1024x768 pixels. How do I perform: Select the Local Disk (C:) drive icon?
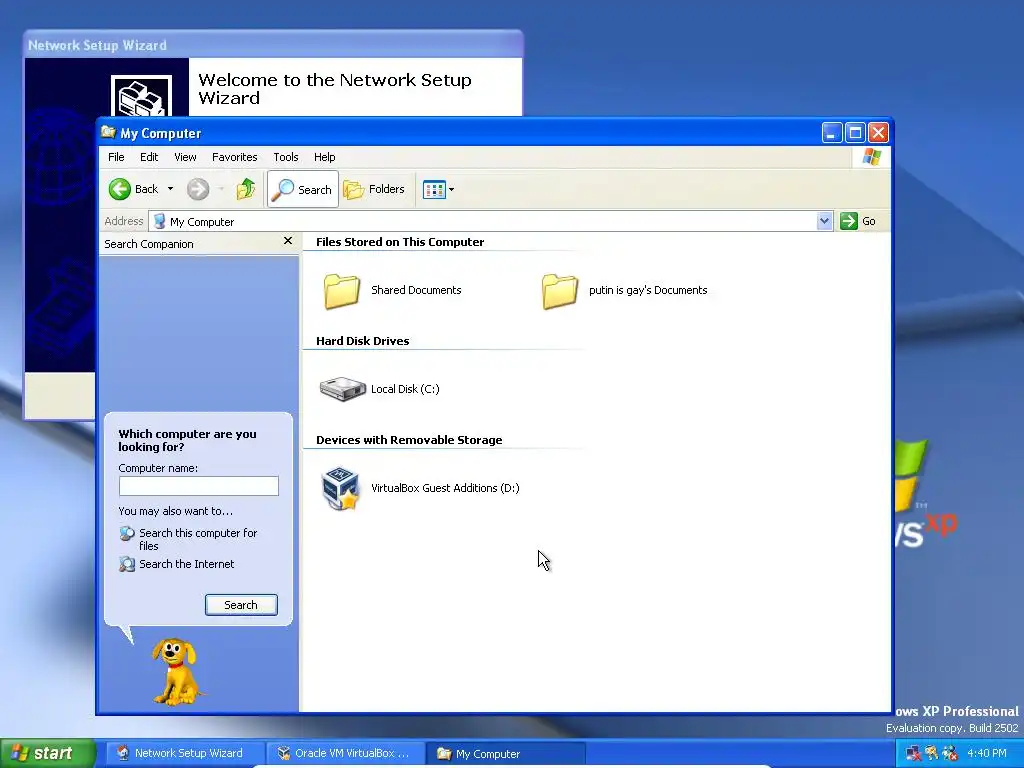pos(342,389)
